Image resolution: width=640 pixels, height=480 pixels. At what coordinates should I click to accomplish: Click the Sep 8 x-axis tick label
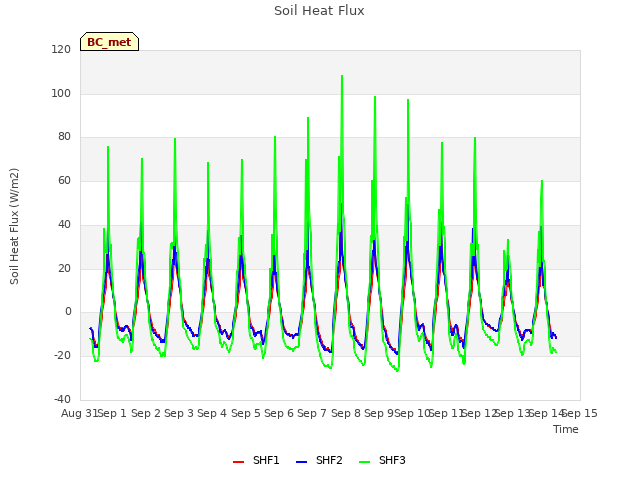(x=346, y=413)
